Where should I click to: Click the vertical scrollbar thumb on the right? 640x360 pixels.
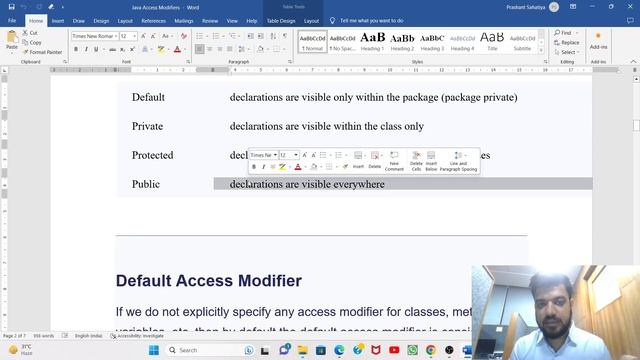click(636, 125)
